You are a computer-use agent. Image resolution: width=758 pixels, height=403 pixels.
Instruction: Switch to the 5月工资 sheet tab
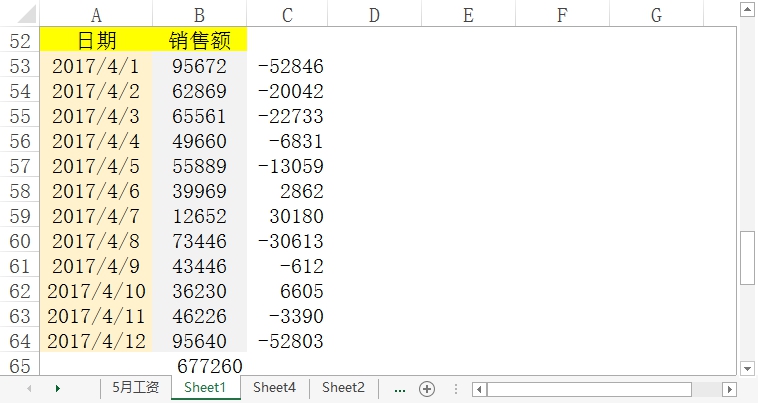click(x=136, y=388)
